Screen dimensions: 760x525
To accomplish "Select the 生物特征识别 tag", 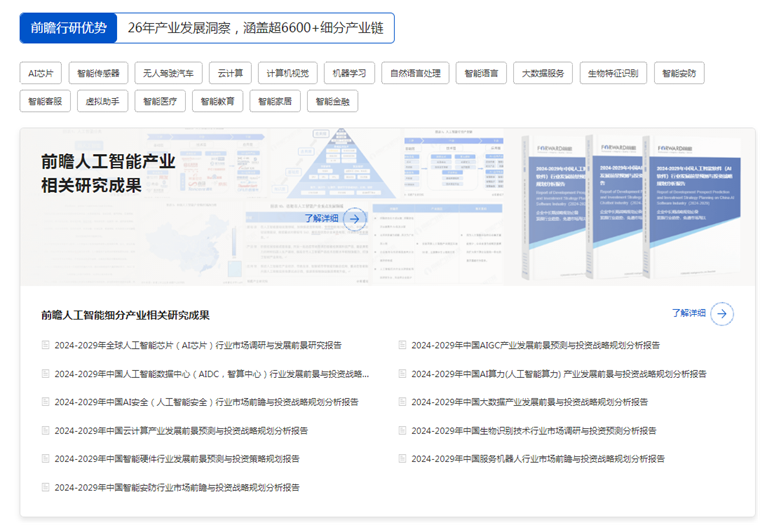I will point(615,73).
